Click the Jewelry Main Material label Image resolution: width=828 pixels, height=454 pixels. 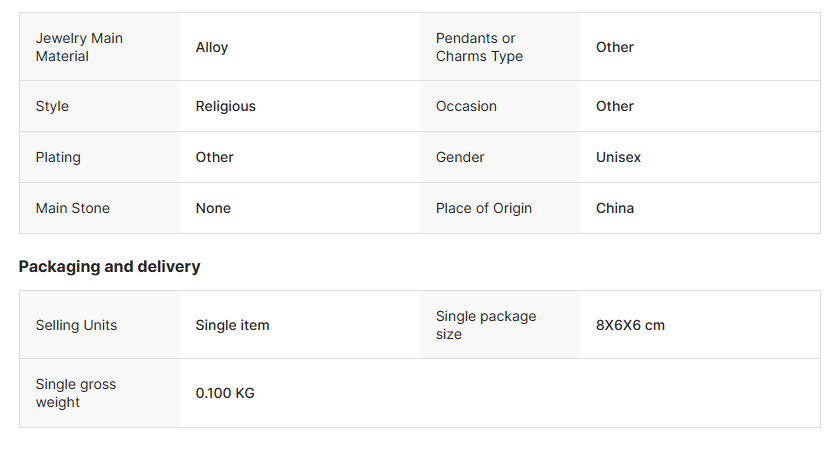79,47
